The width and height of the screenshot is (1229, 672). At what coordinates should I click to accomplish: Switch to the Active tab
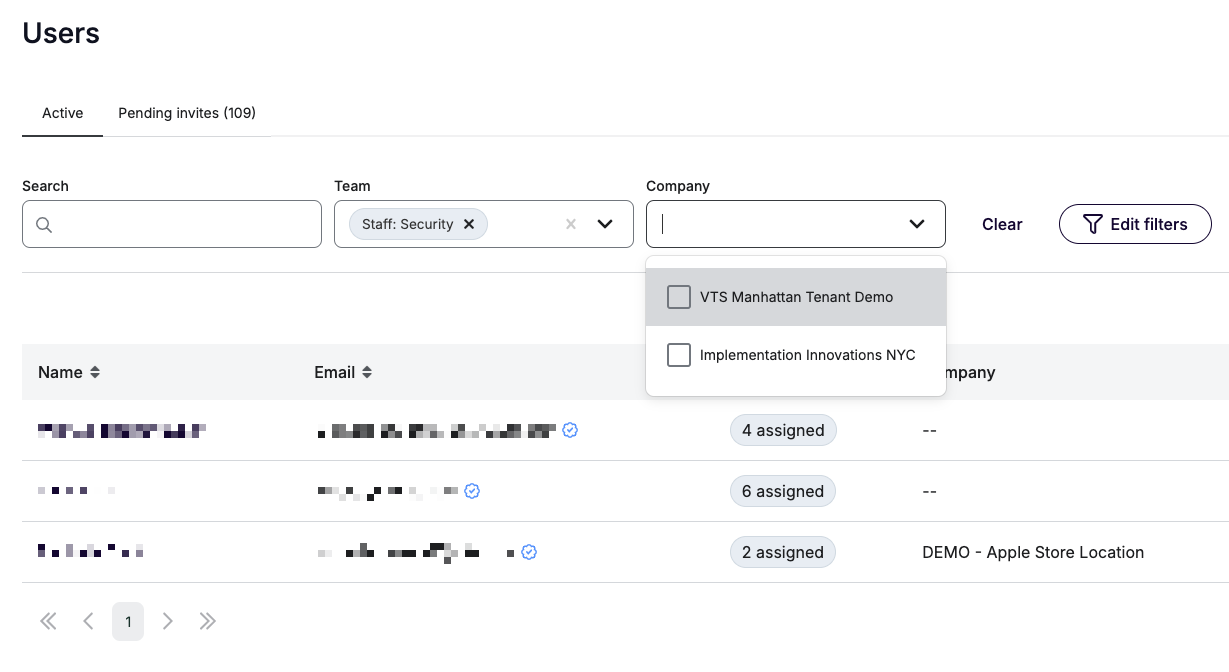pos(62,113)
